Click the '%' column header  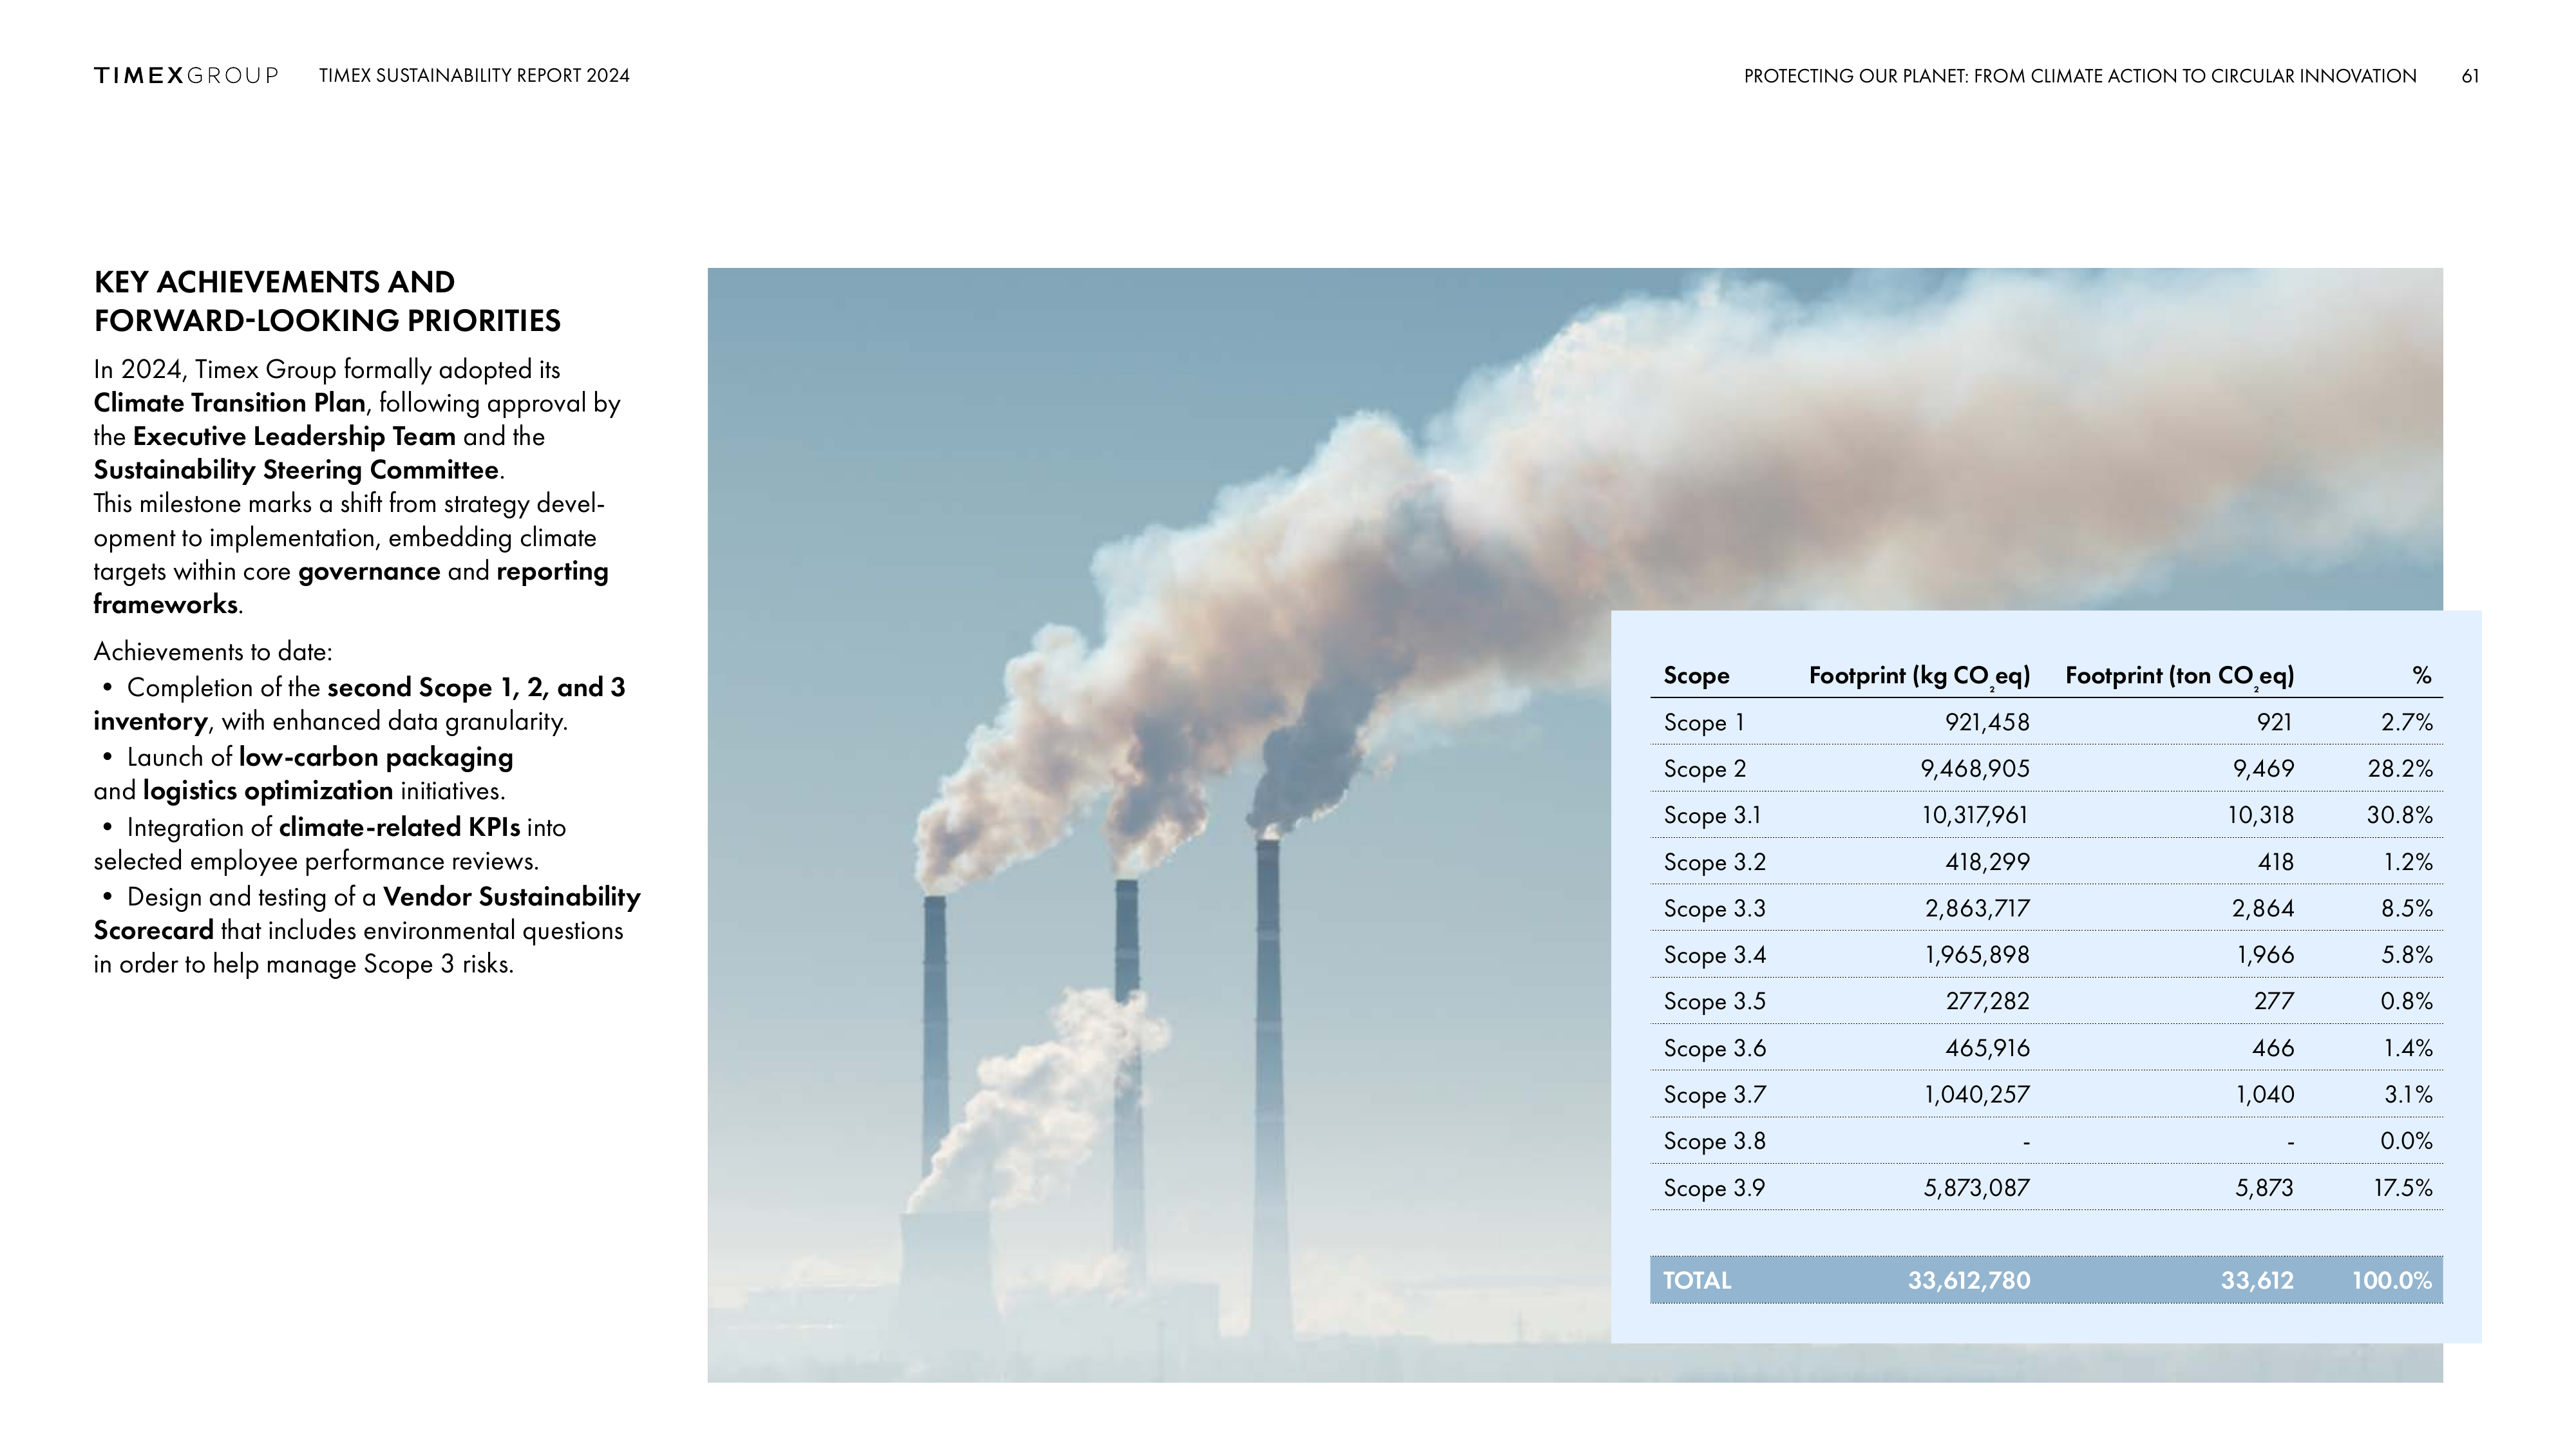pyautogui.click(x=2421, y=676)
